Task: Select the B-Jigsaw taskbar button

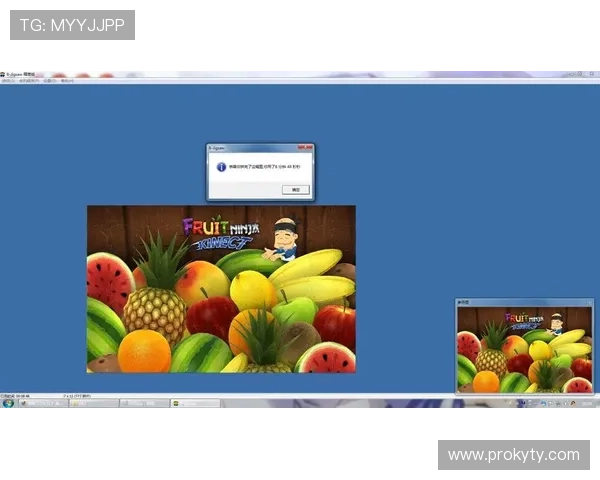Action: [195, 403]
